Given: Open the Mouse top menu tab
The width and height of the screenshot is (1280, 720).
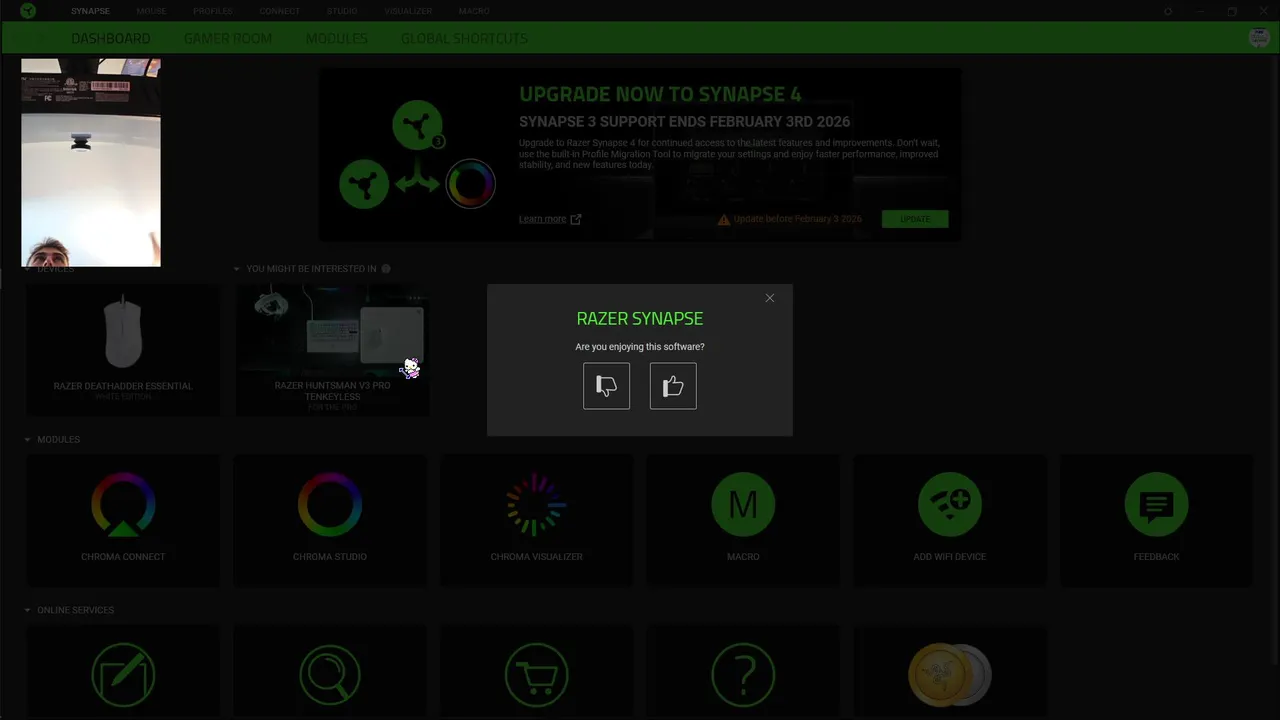Looking at the screenshot, I should coord(152,11).
